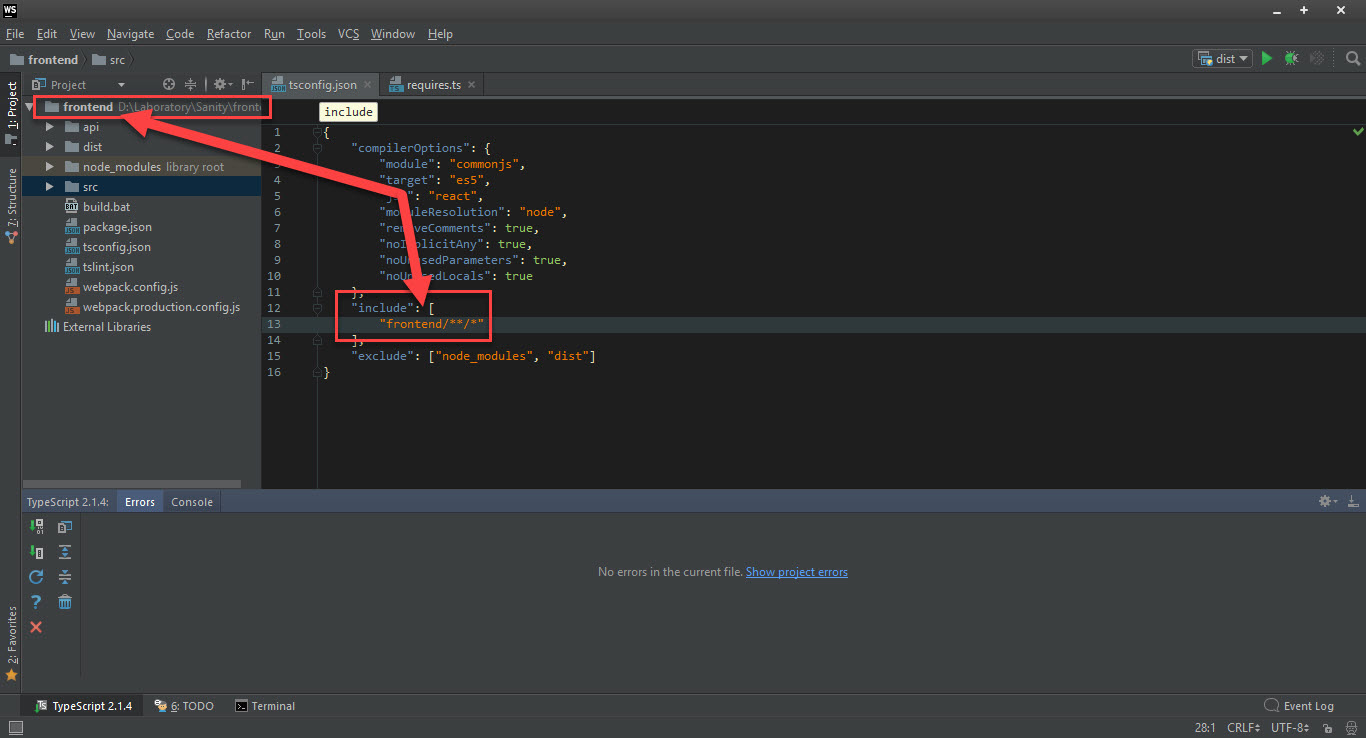Toggle tool window buttons via bottom-left corner icon
This screenshot has width=1366, height=738.
point(14,728)
